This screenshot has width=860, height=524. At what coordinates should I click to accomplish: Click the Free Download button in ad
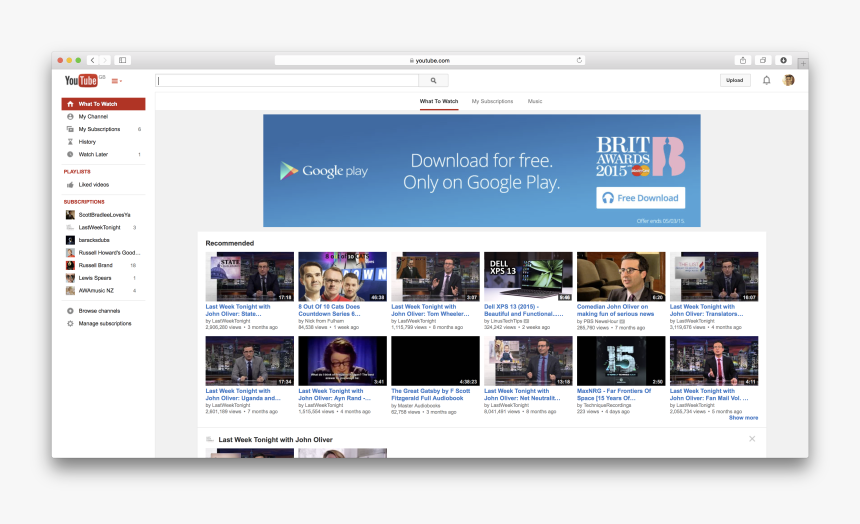(x=640, y=198)
